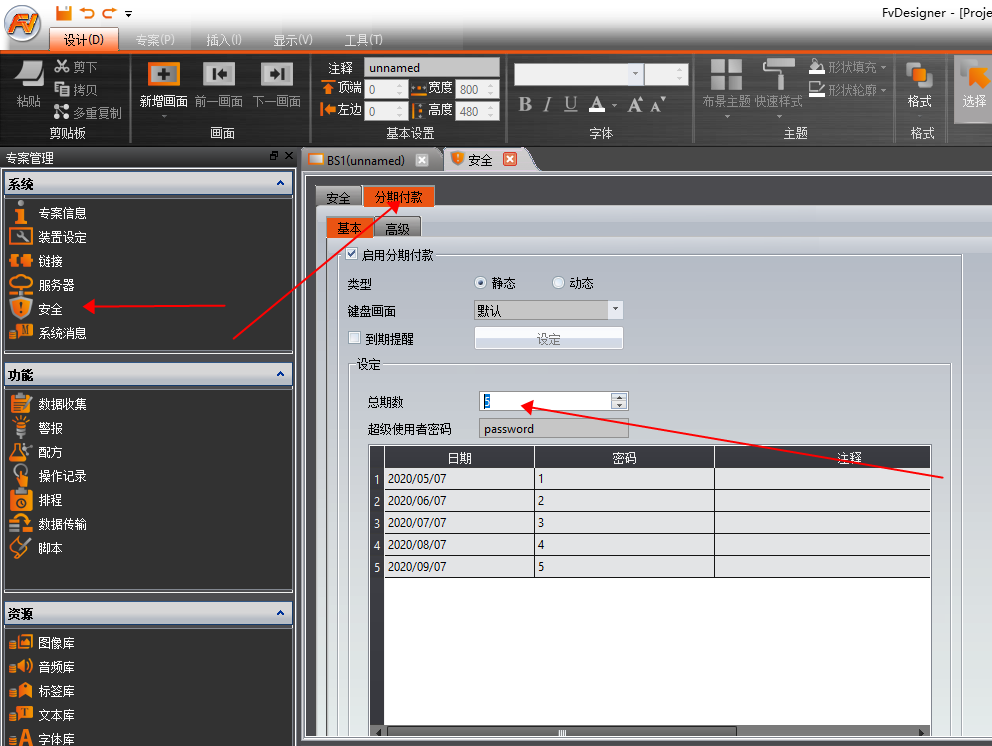The image size is (992, 746).
Task: Click the Add New Screen (新增画面) icon
Action: point(163,75)
